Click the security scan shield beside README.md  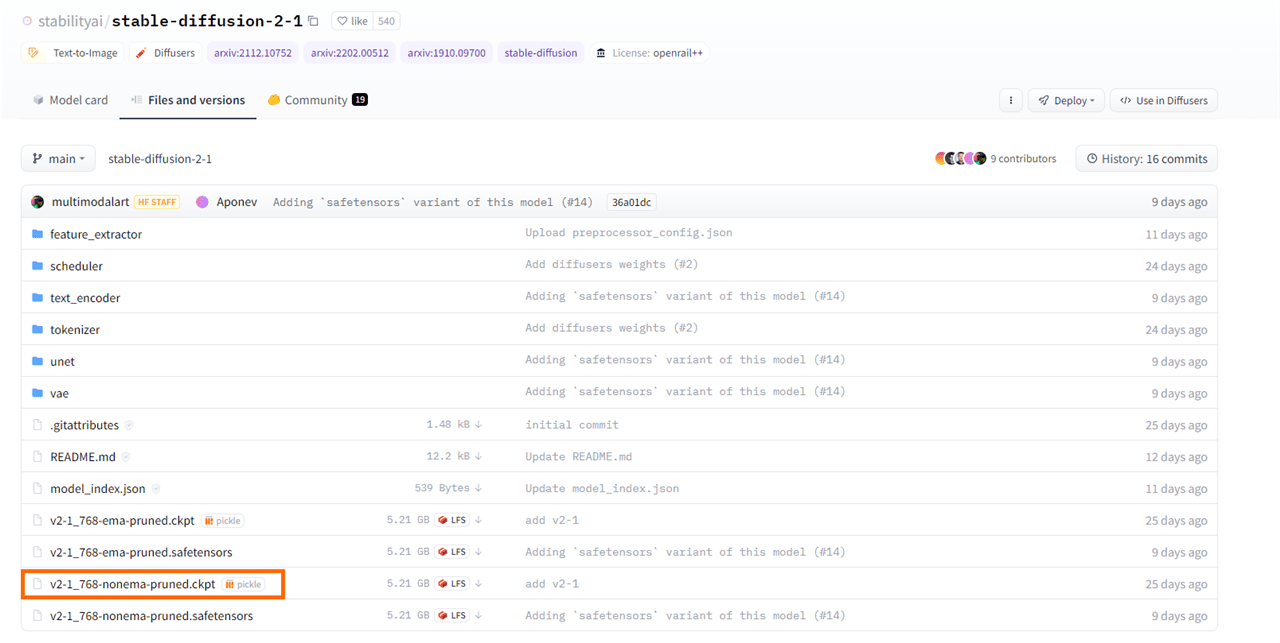point(126,457)
